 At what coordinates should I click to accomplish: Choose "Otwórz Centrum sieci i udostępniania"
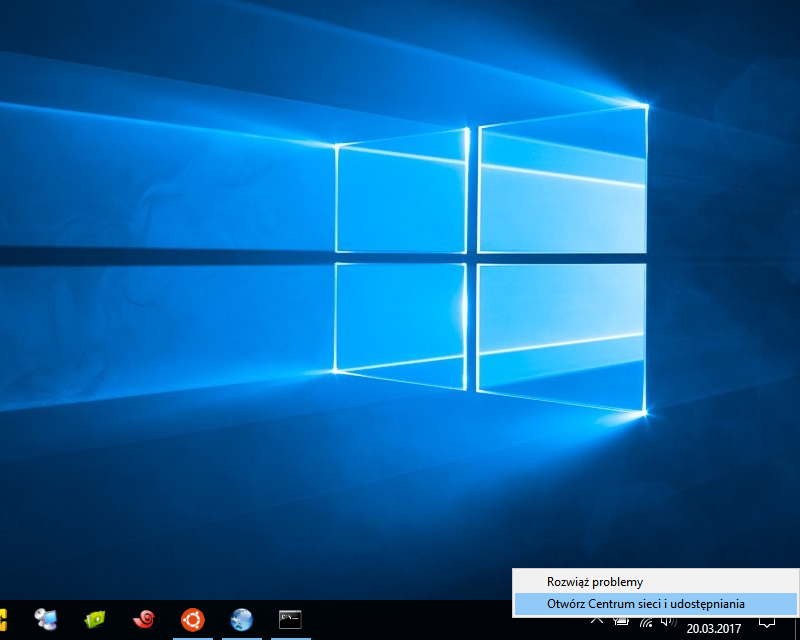[x=645, y=604]
